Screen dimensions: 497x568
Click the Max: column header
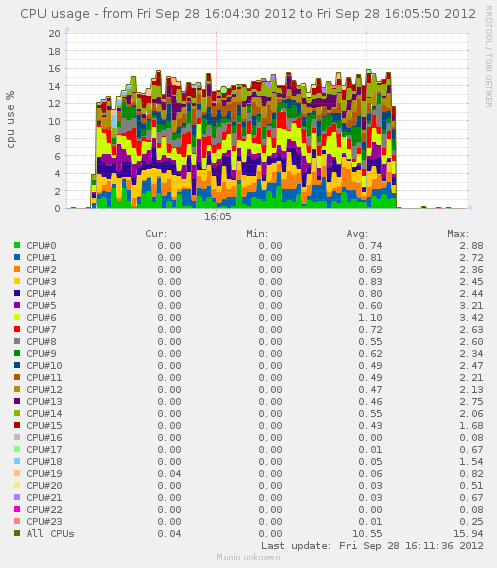tap(458, 234)
